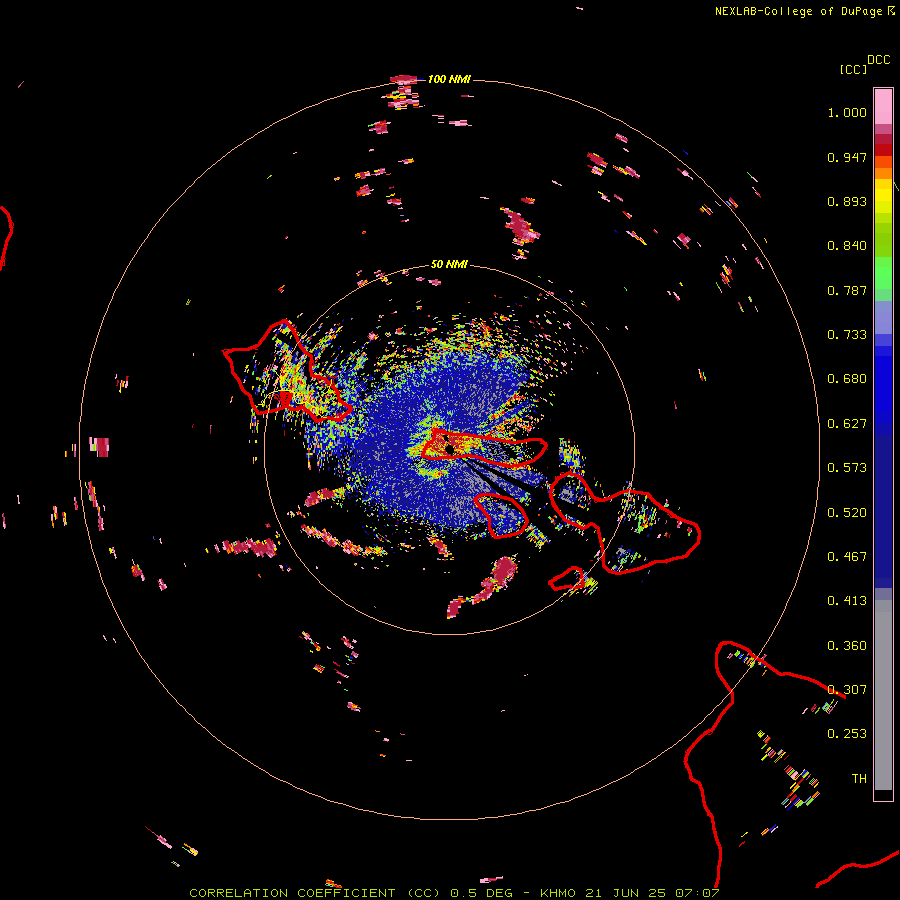The width and height of the screenshot is (900, 900).
Task: Click the pink top segment of color bar
Action: pos(883,106)
